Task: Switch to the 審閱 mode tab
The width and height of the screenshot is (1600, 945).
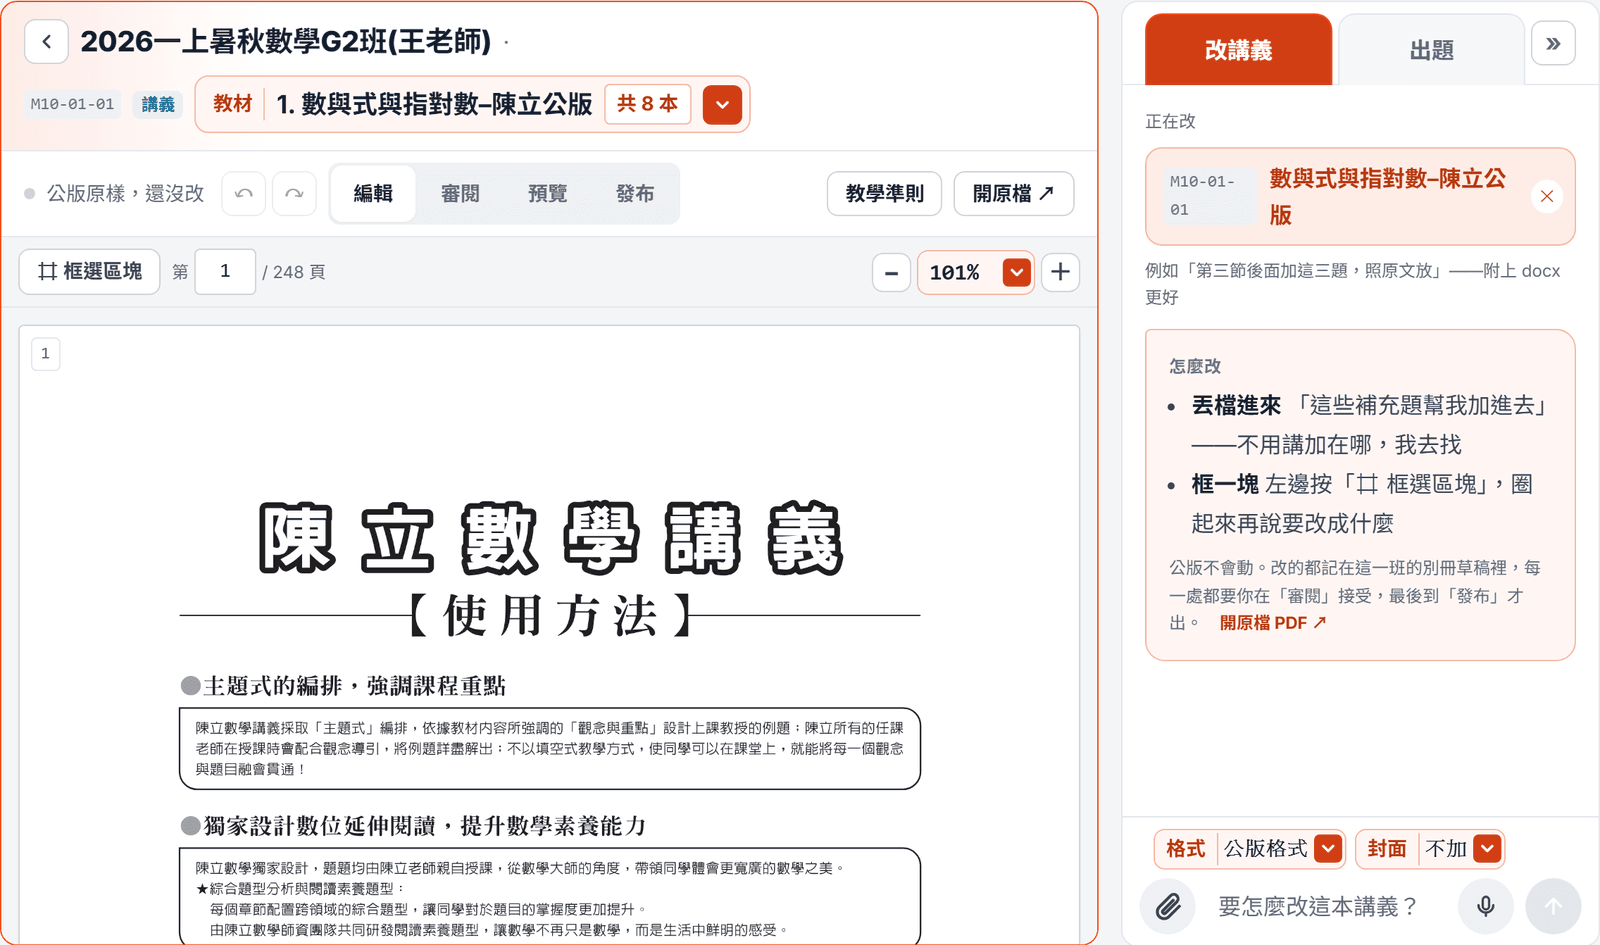Action: pos(460,193)
